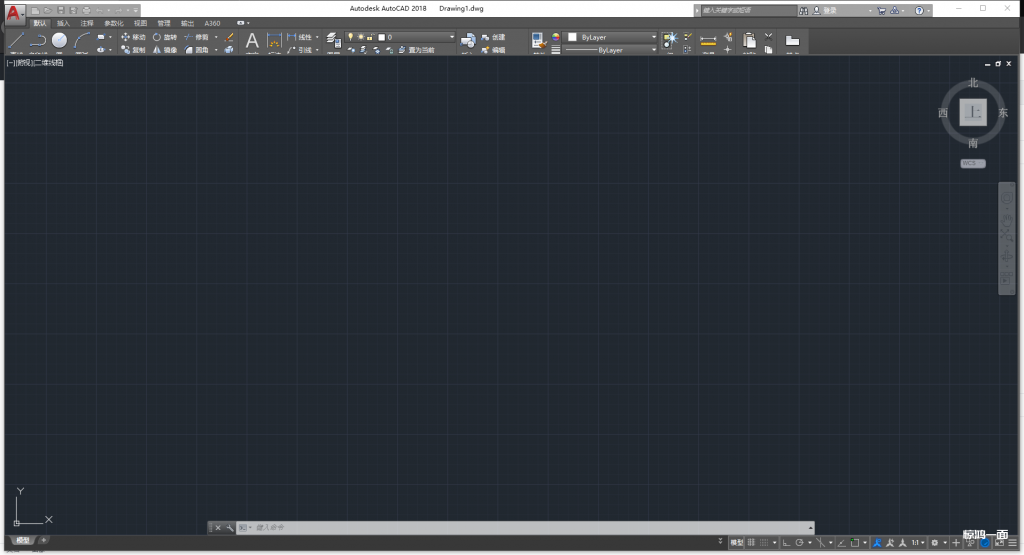Expand the ByLayer color dropdown
The image size is (1024, 555).
[x=612, y=37]
